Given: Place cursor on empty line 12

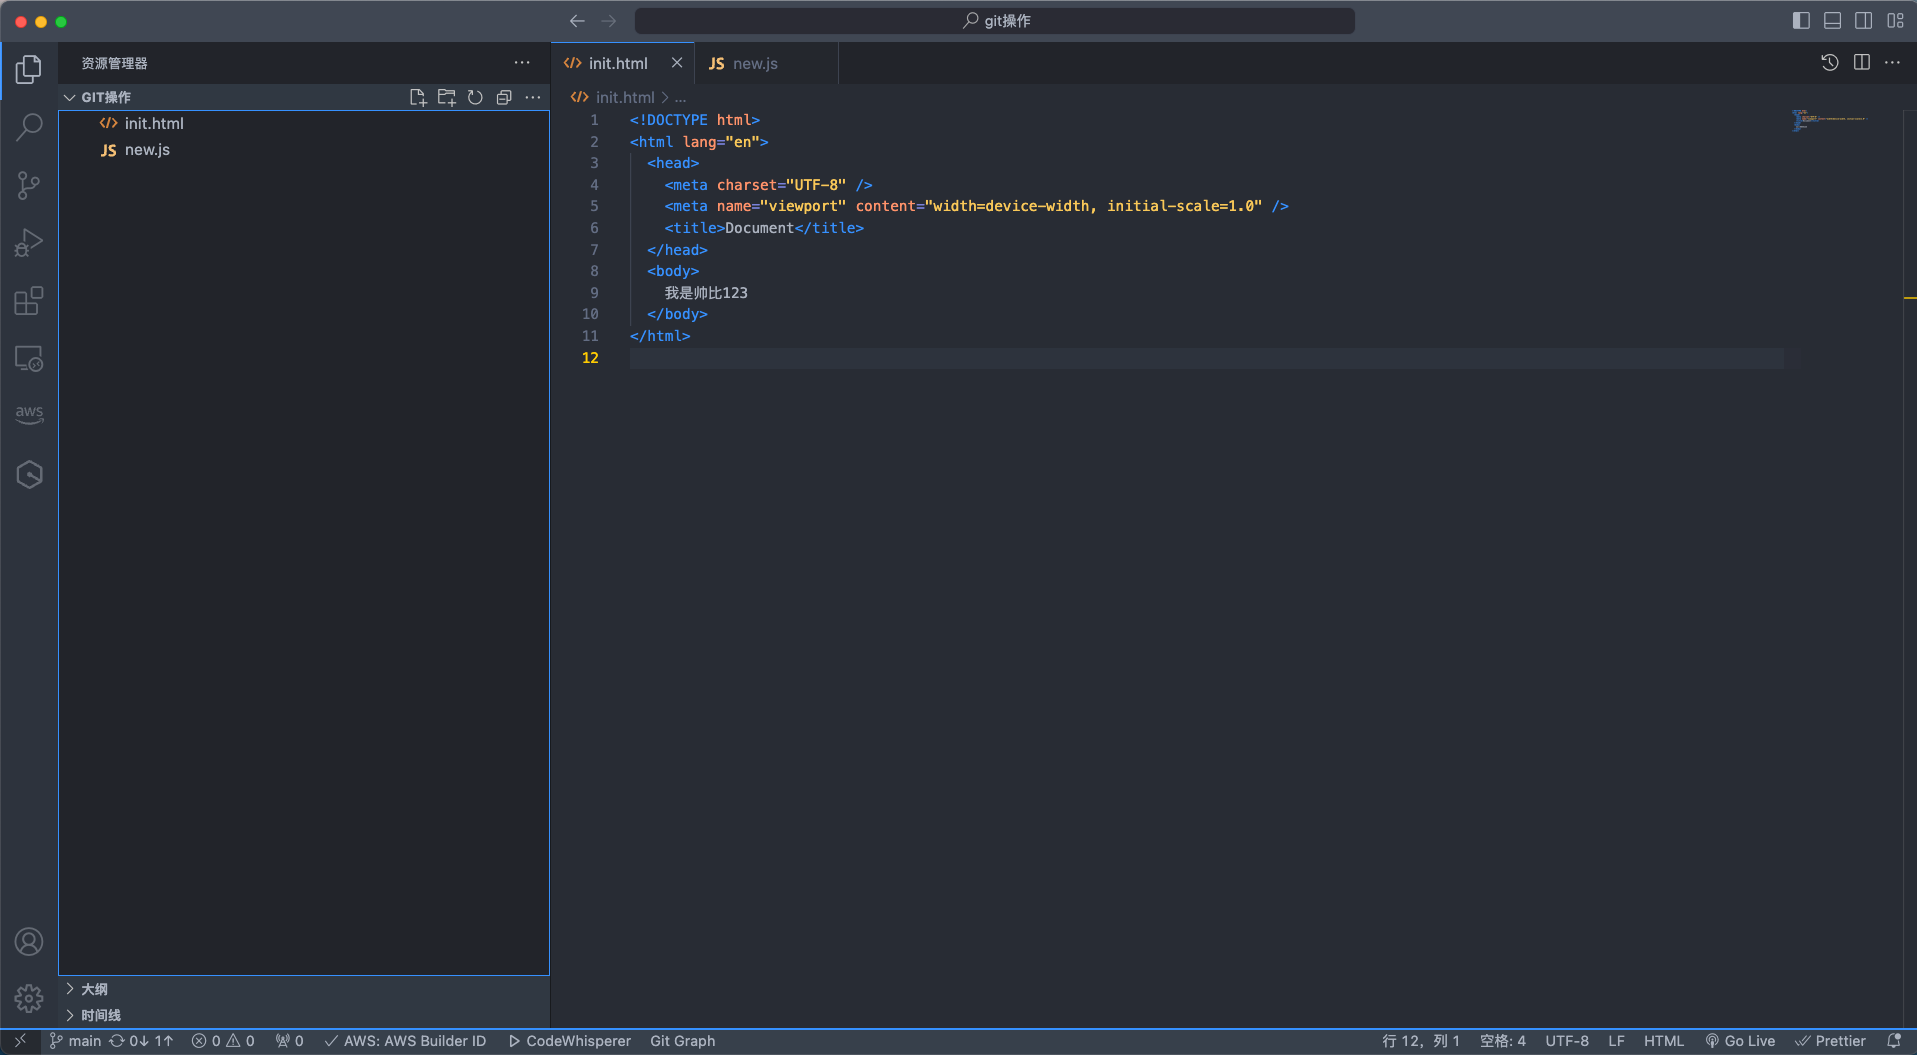Looking at the screenshot, I should 1206,358.
